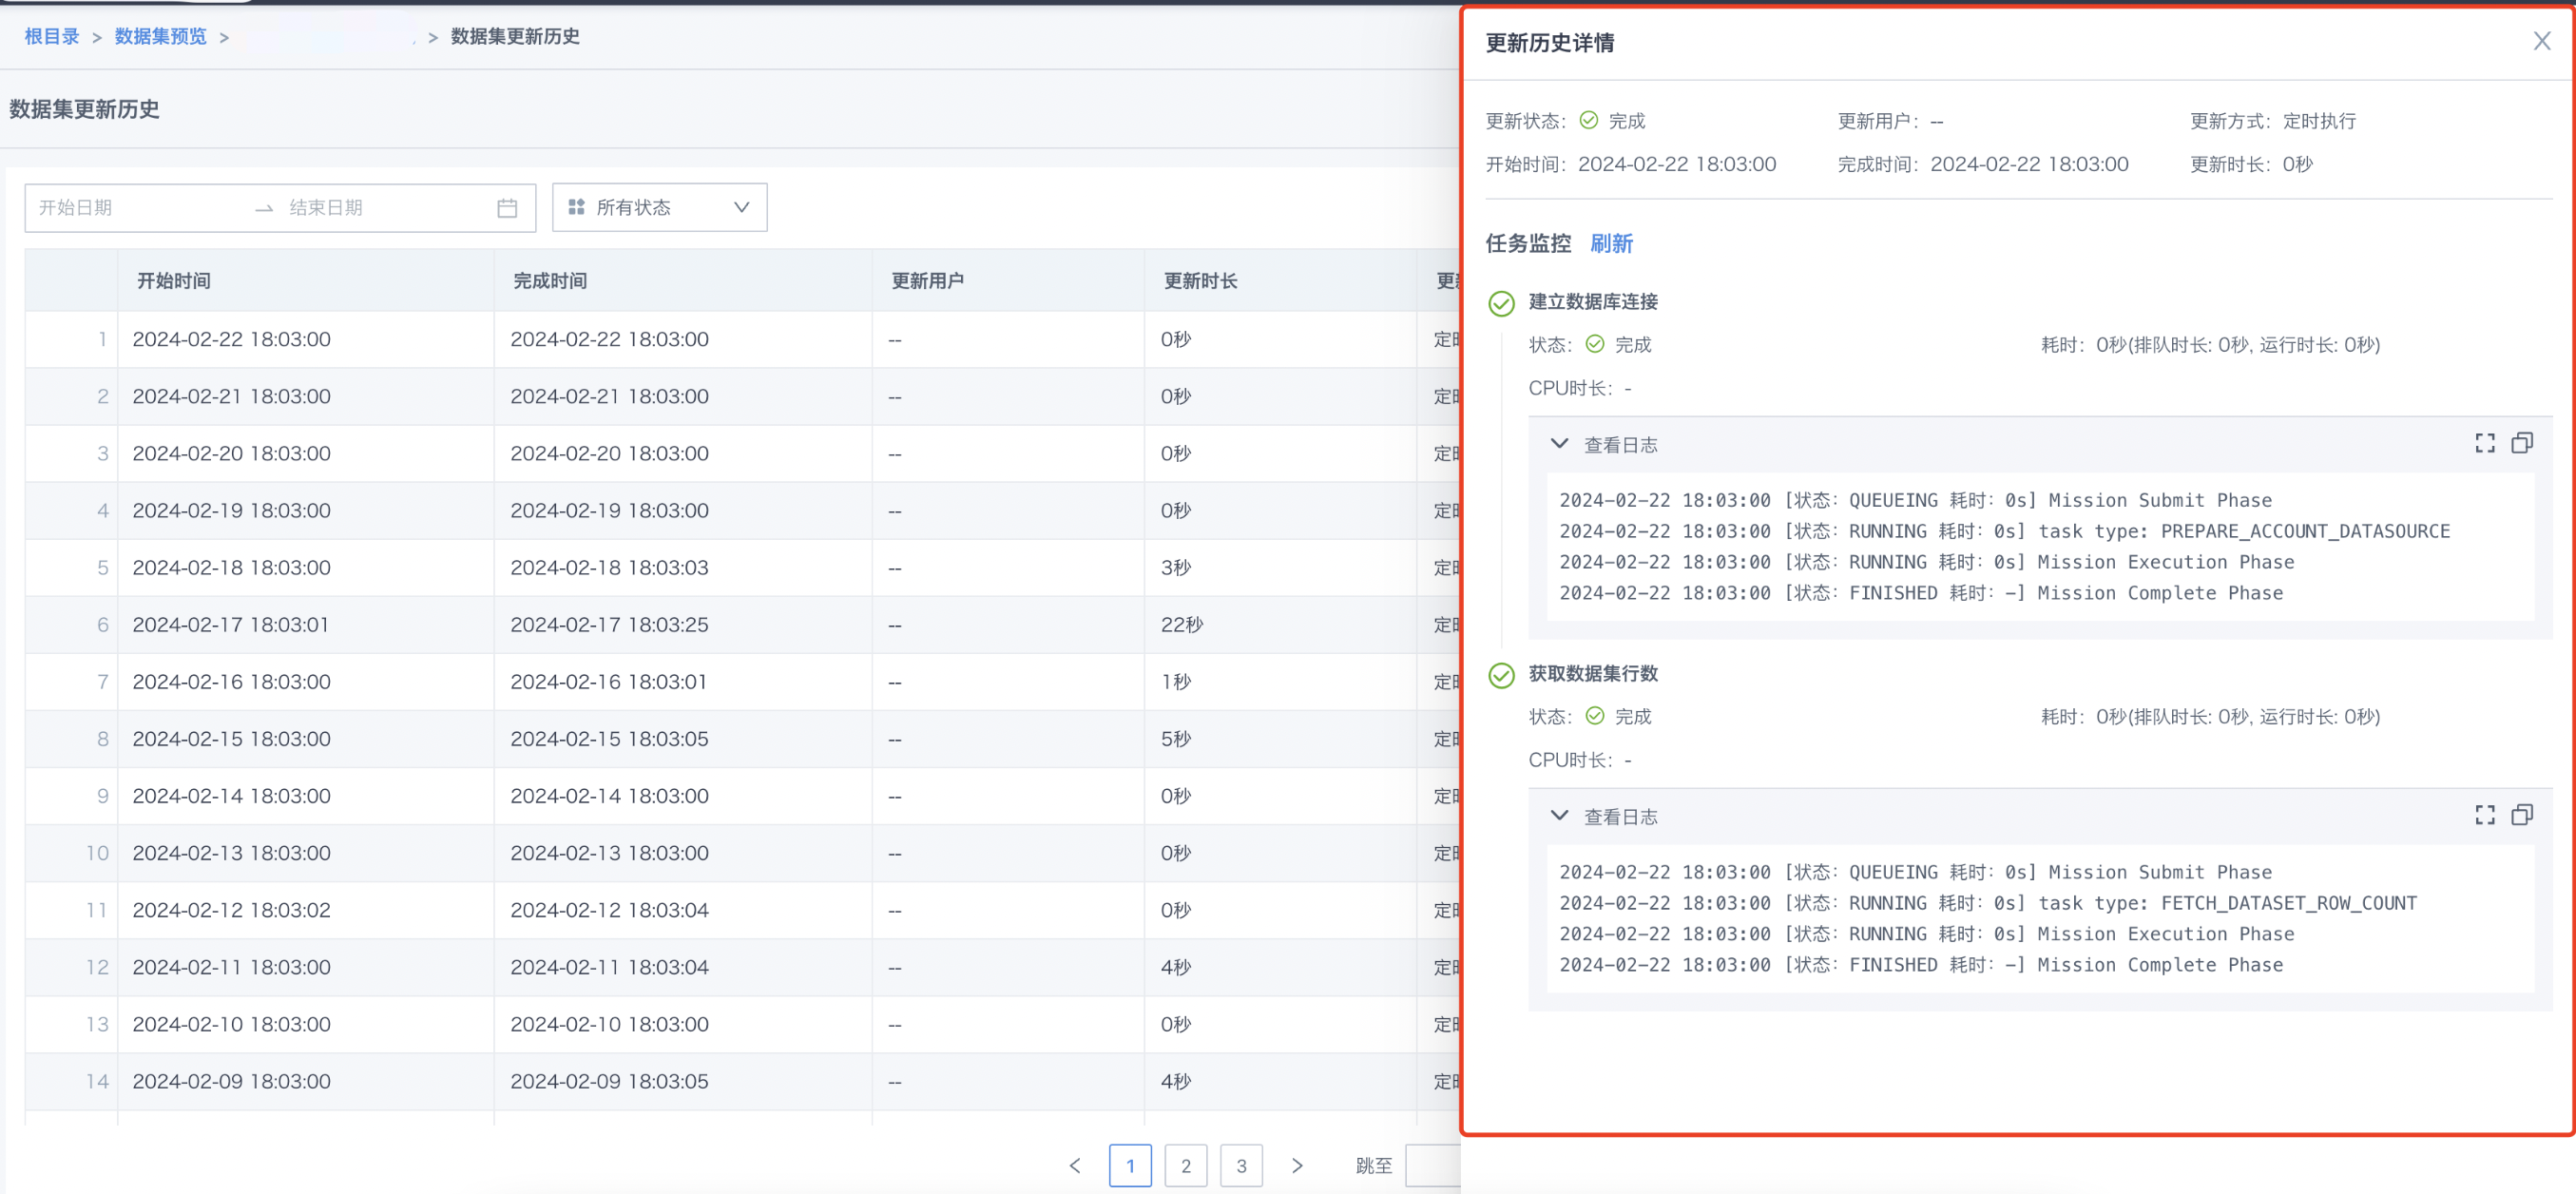This screenshot has width=2576, height=1194.
Task: Click the 跳至 page number input
Action: [x=1433, y=1165]
